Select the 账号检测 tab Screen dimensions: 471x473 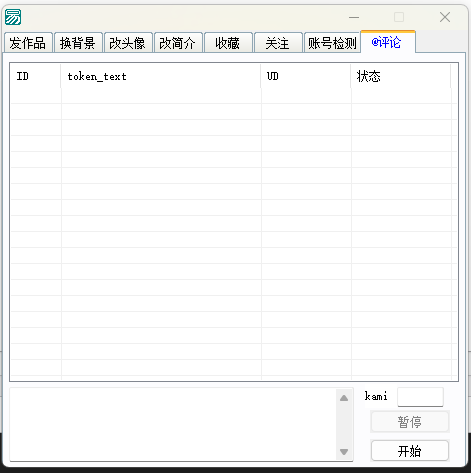tap(332, 43)
